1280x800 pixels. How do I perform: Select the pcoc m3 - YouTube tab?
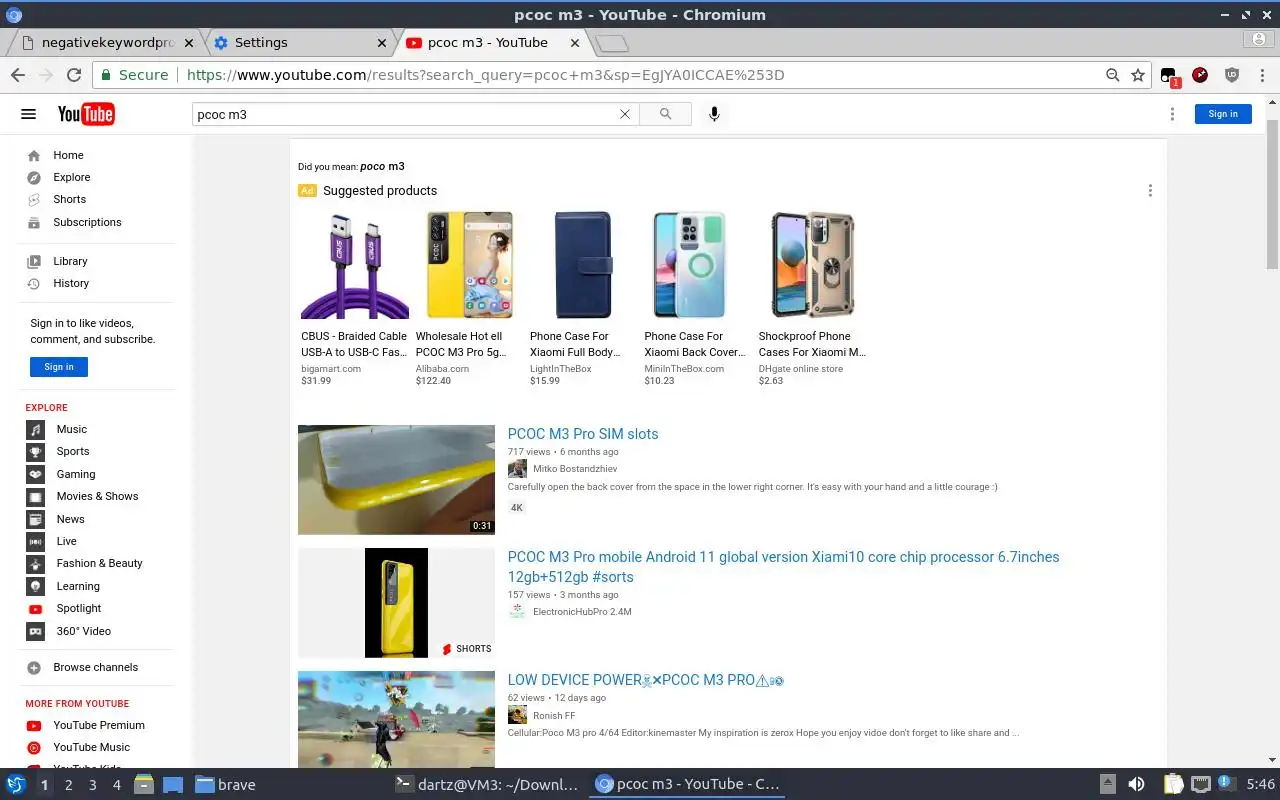[x=488, y=42]
